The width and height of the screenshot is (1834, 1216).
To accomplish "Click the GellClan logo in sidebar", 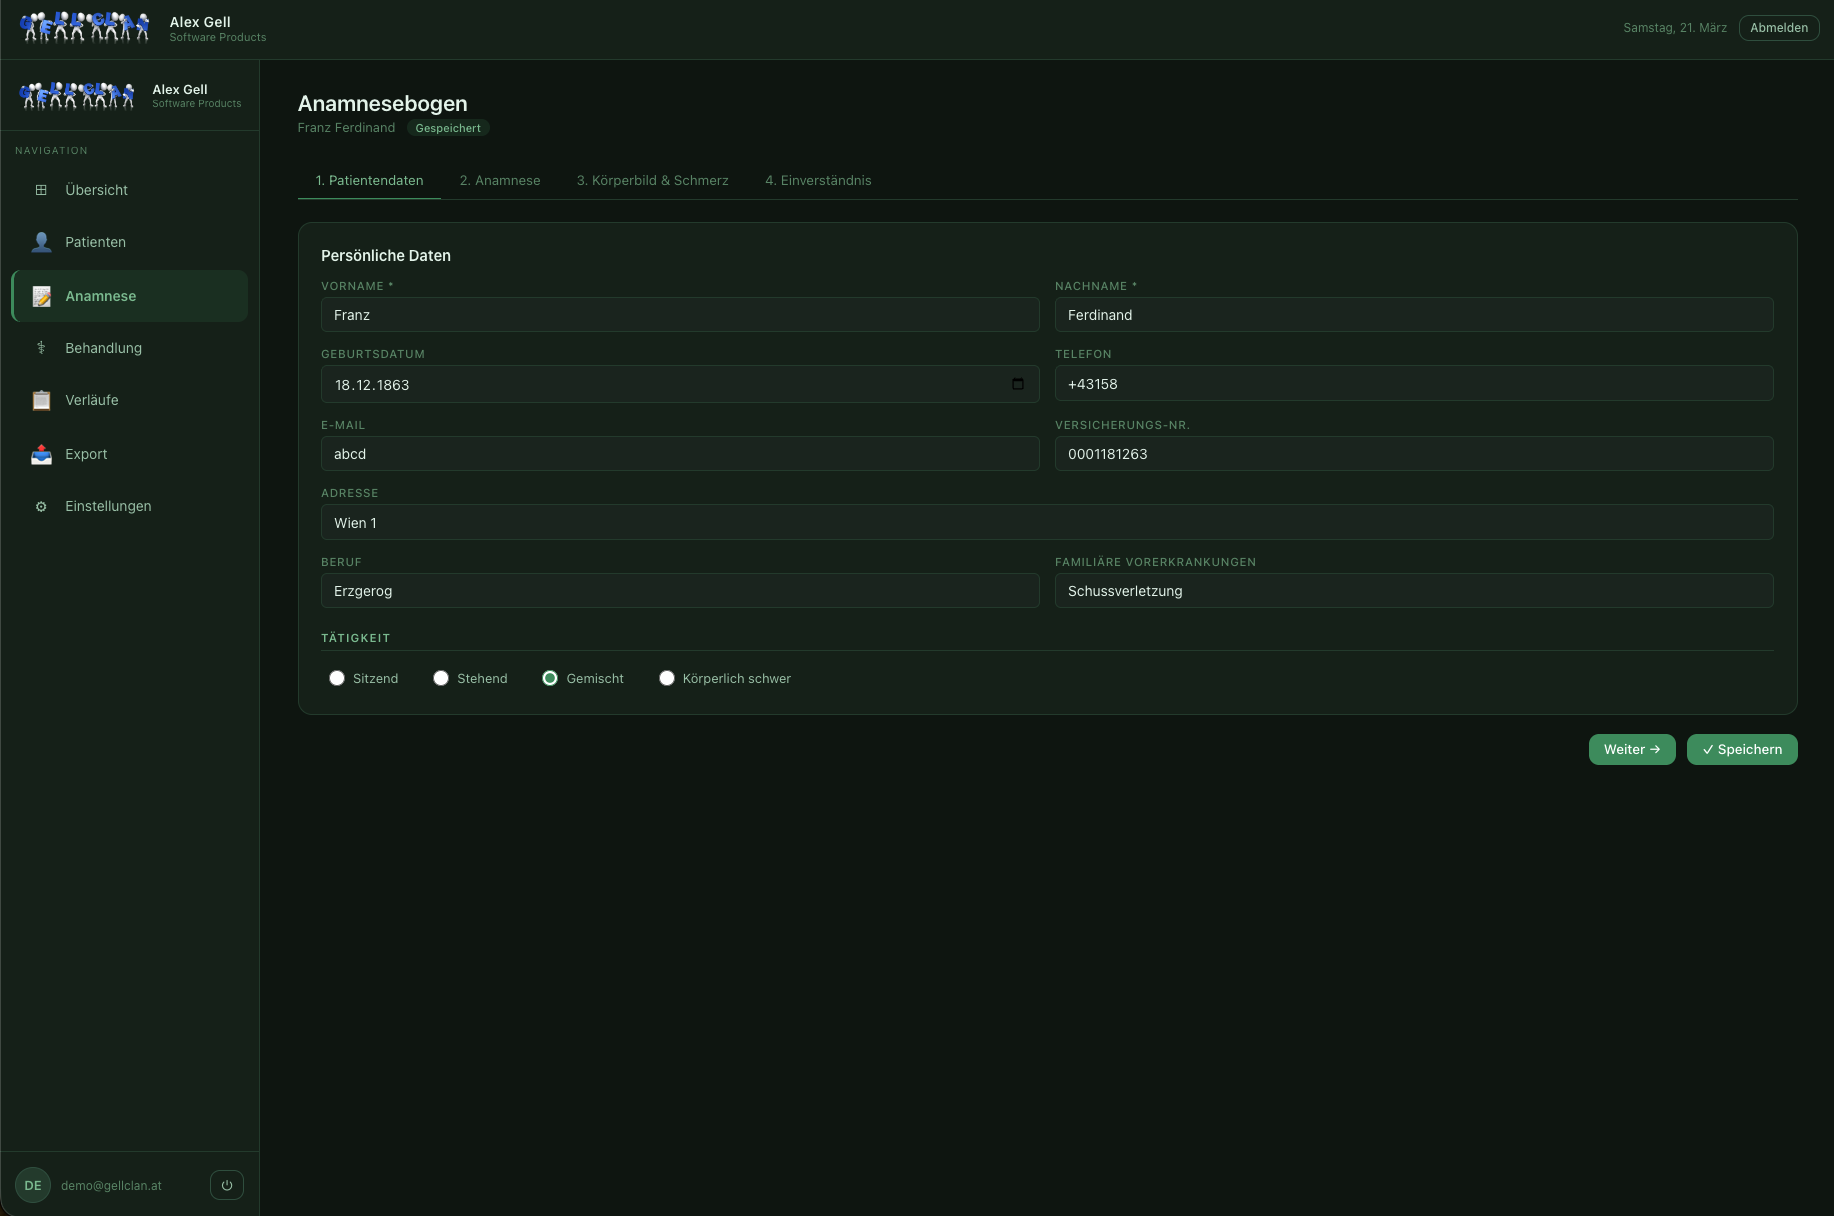I will click(78, 95).
